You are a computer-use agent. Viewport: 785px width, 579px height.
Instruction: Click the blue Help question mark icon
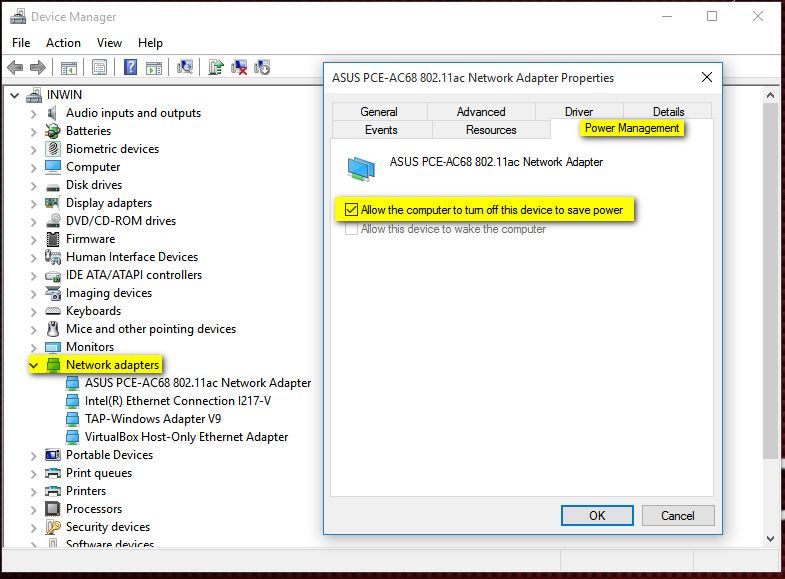pos(130,67)
